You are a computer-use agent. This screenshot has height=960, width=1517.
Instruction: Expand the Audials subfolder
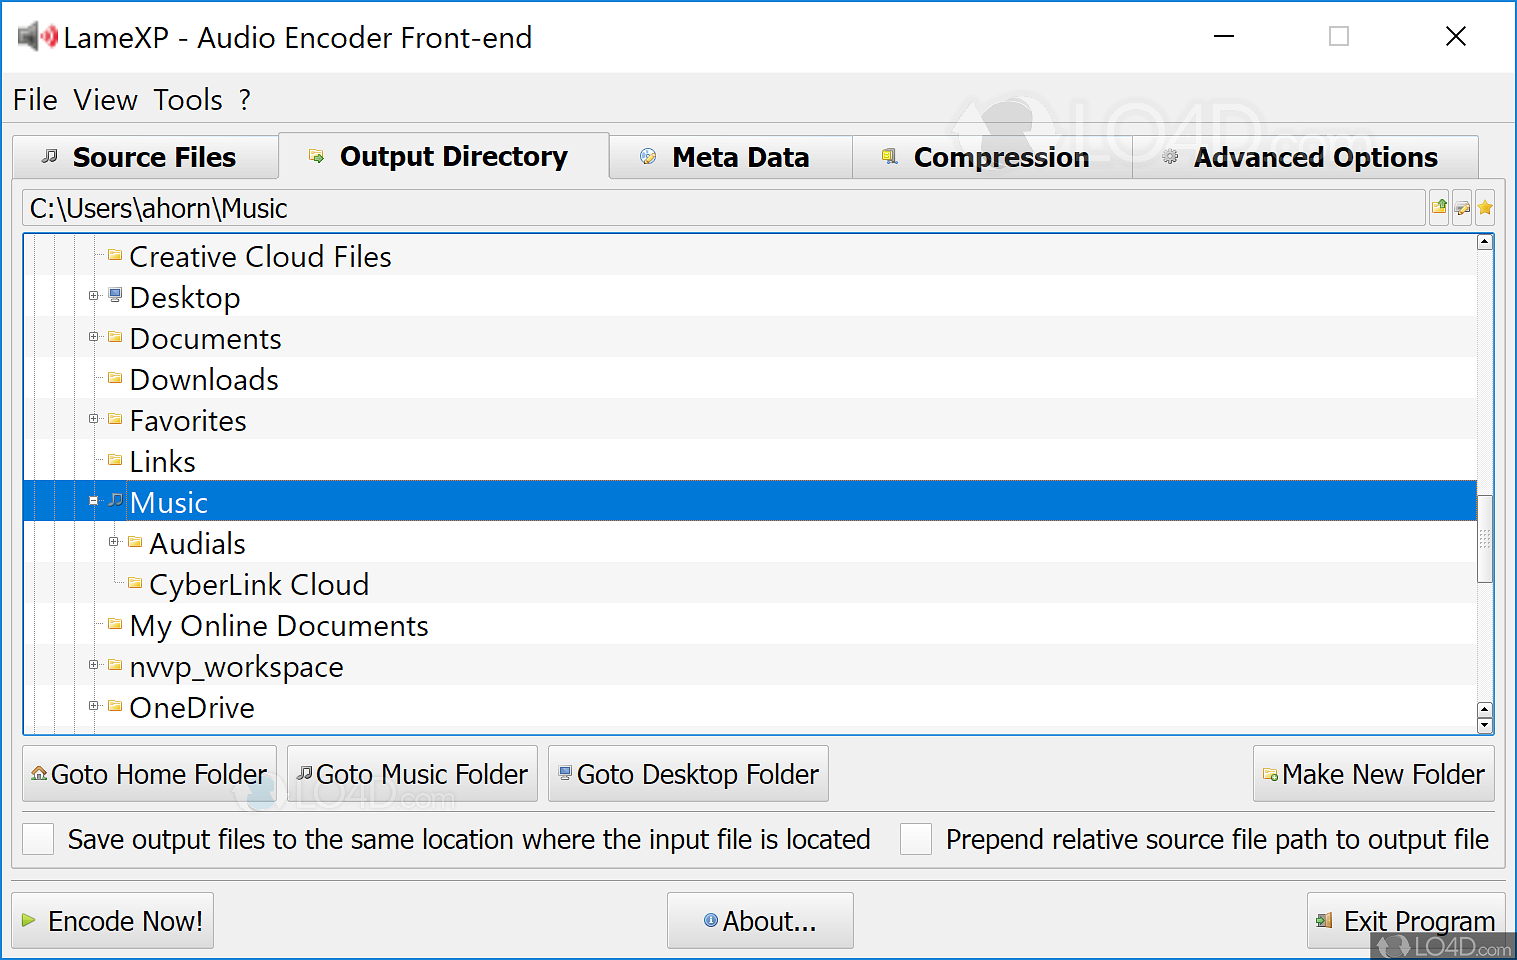click(x=113, y=542)
